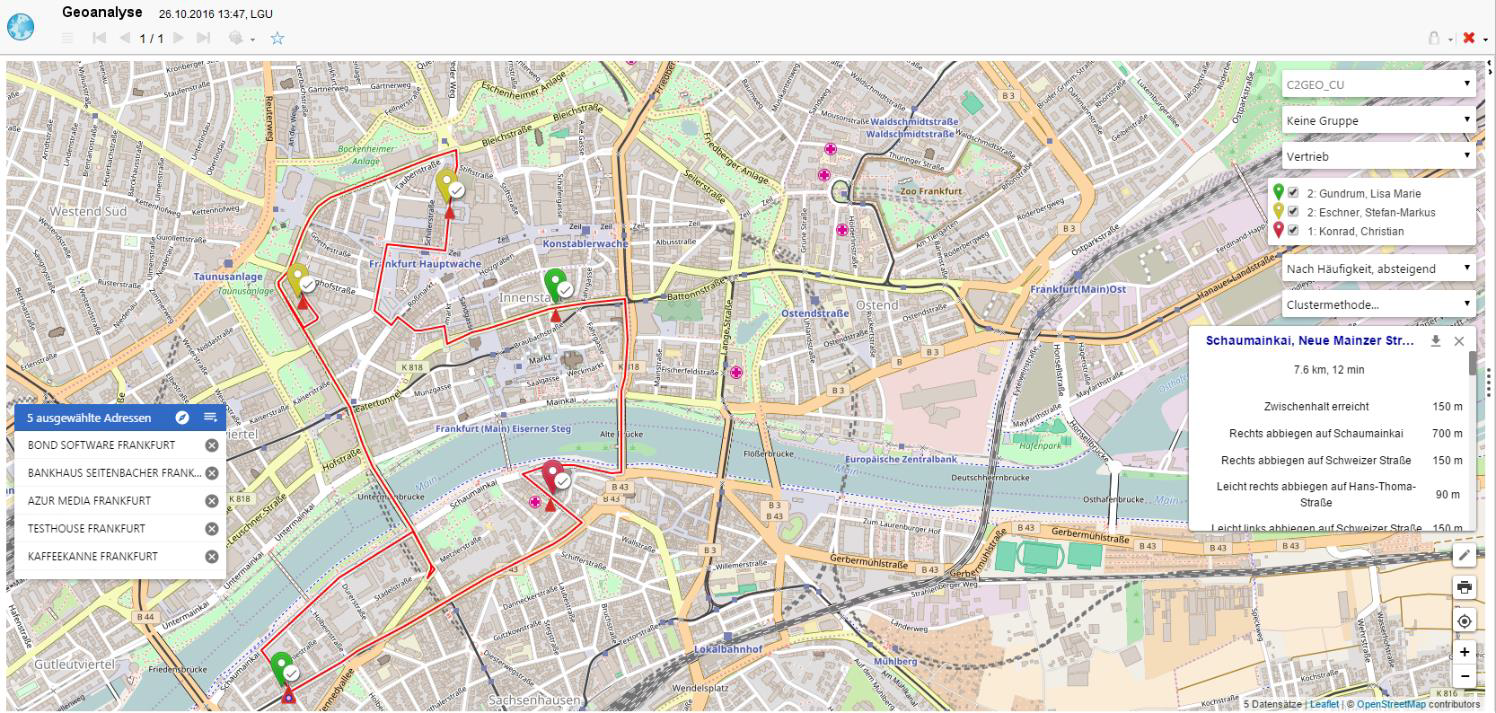
Task: Download the Schaumainkai route directions
Action: [x=1436, y=341]
